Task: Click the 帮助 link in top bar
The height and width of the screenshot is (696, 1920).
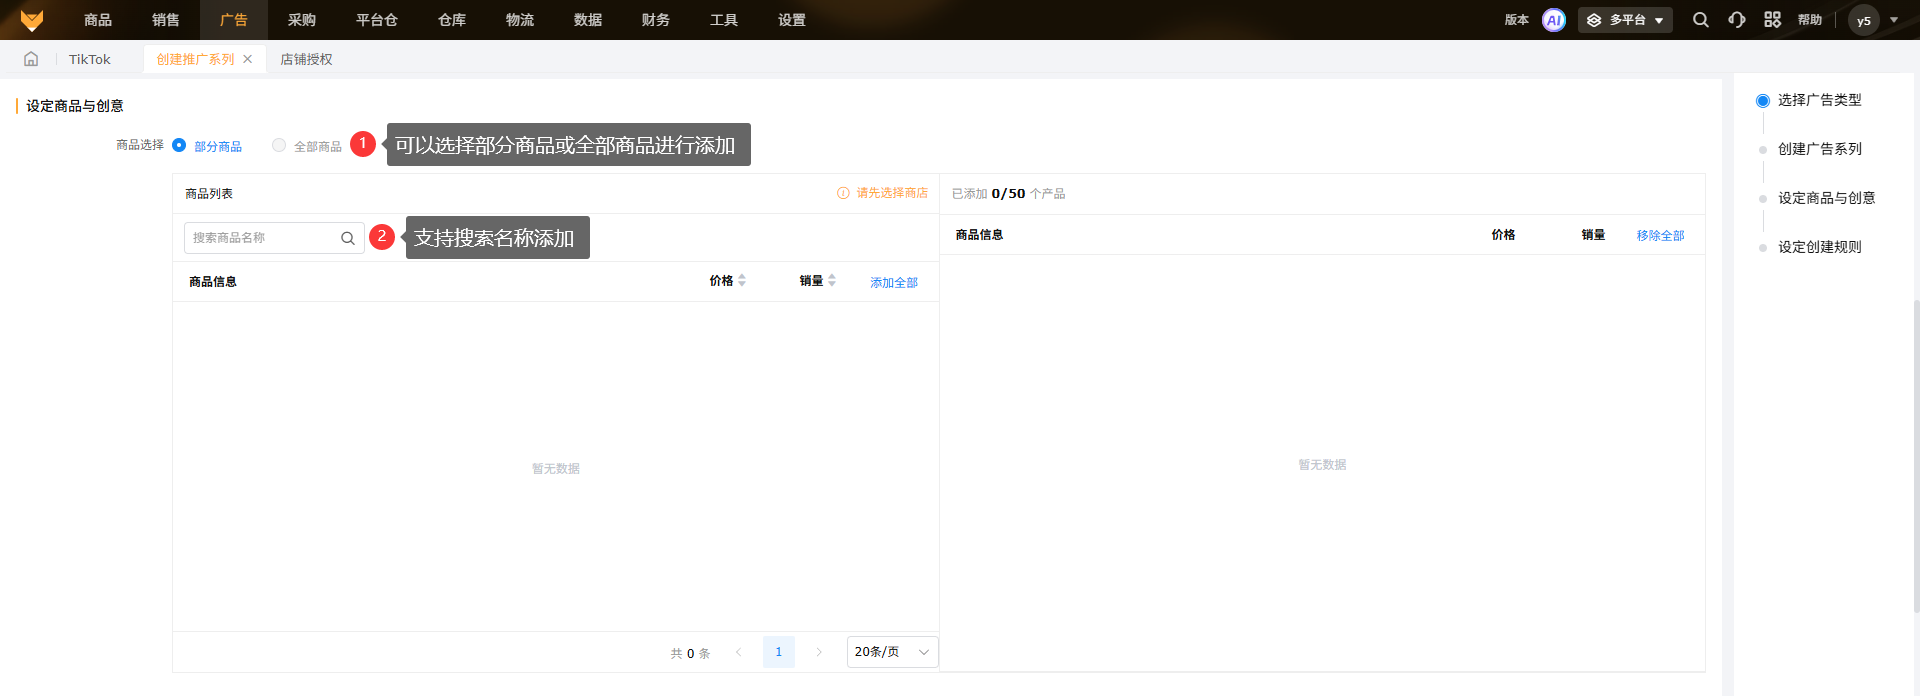Action: click(1810, 20)
